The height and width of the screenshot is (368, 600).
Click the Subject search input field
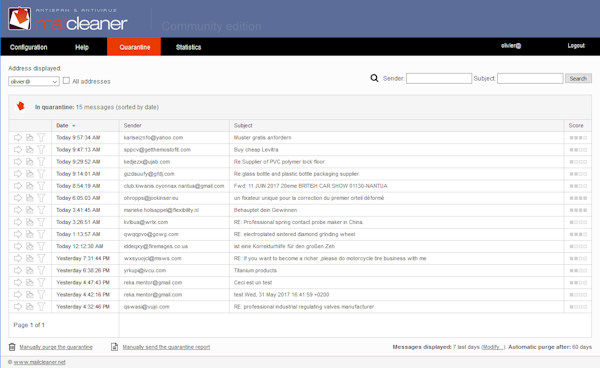pyautogui.click(x=530, y=78)
